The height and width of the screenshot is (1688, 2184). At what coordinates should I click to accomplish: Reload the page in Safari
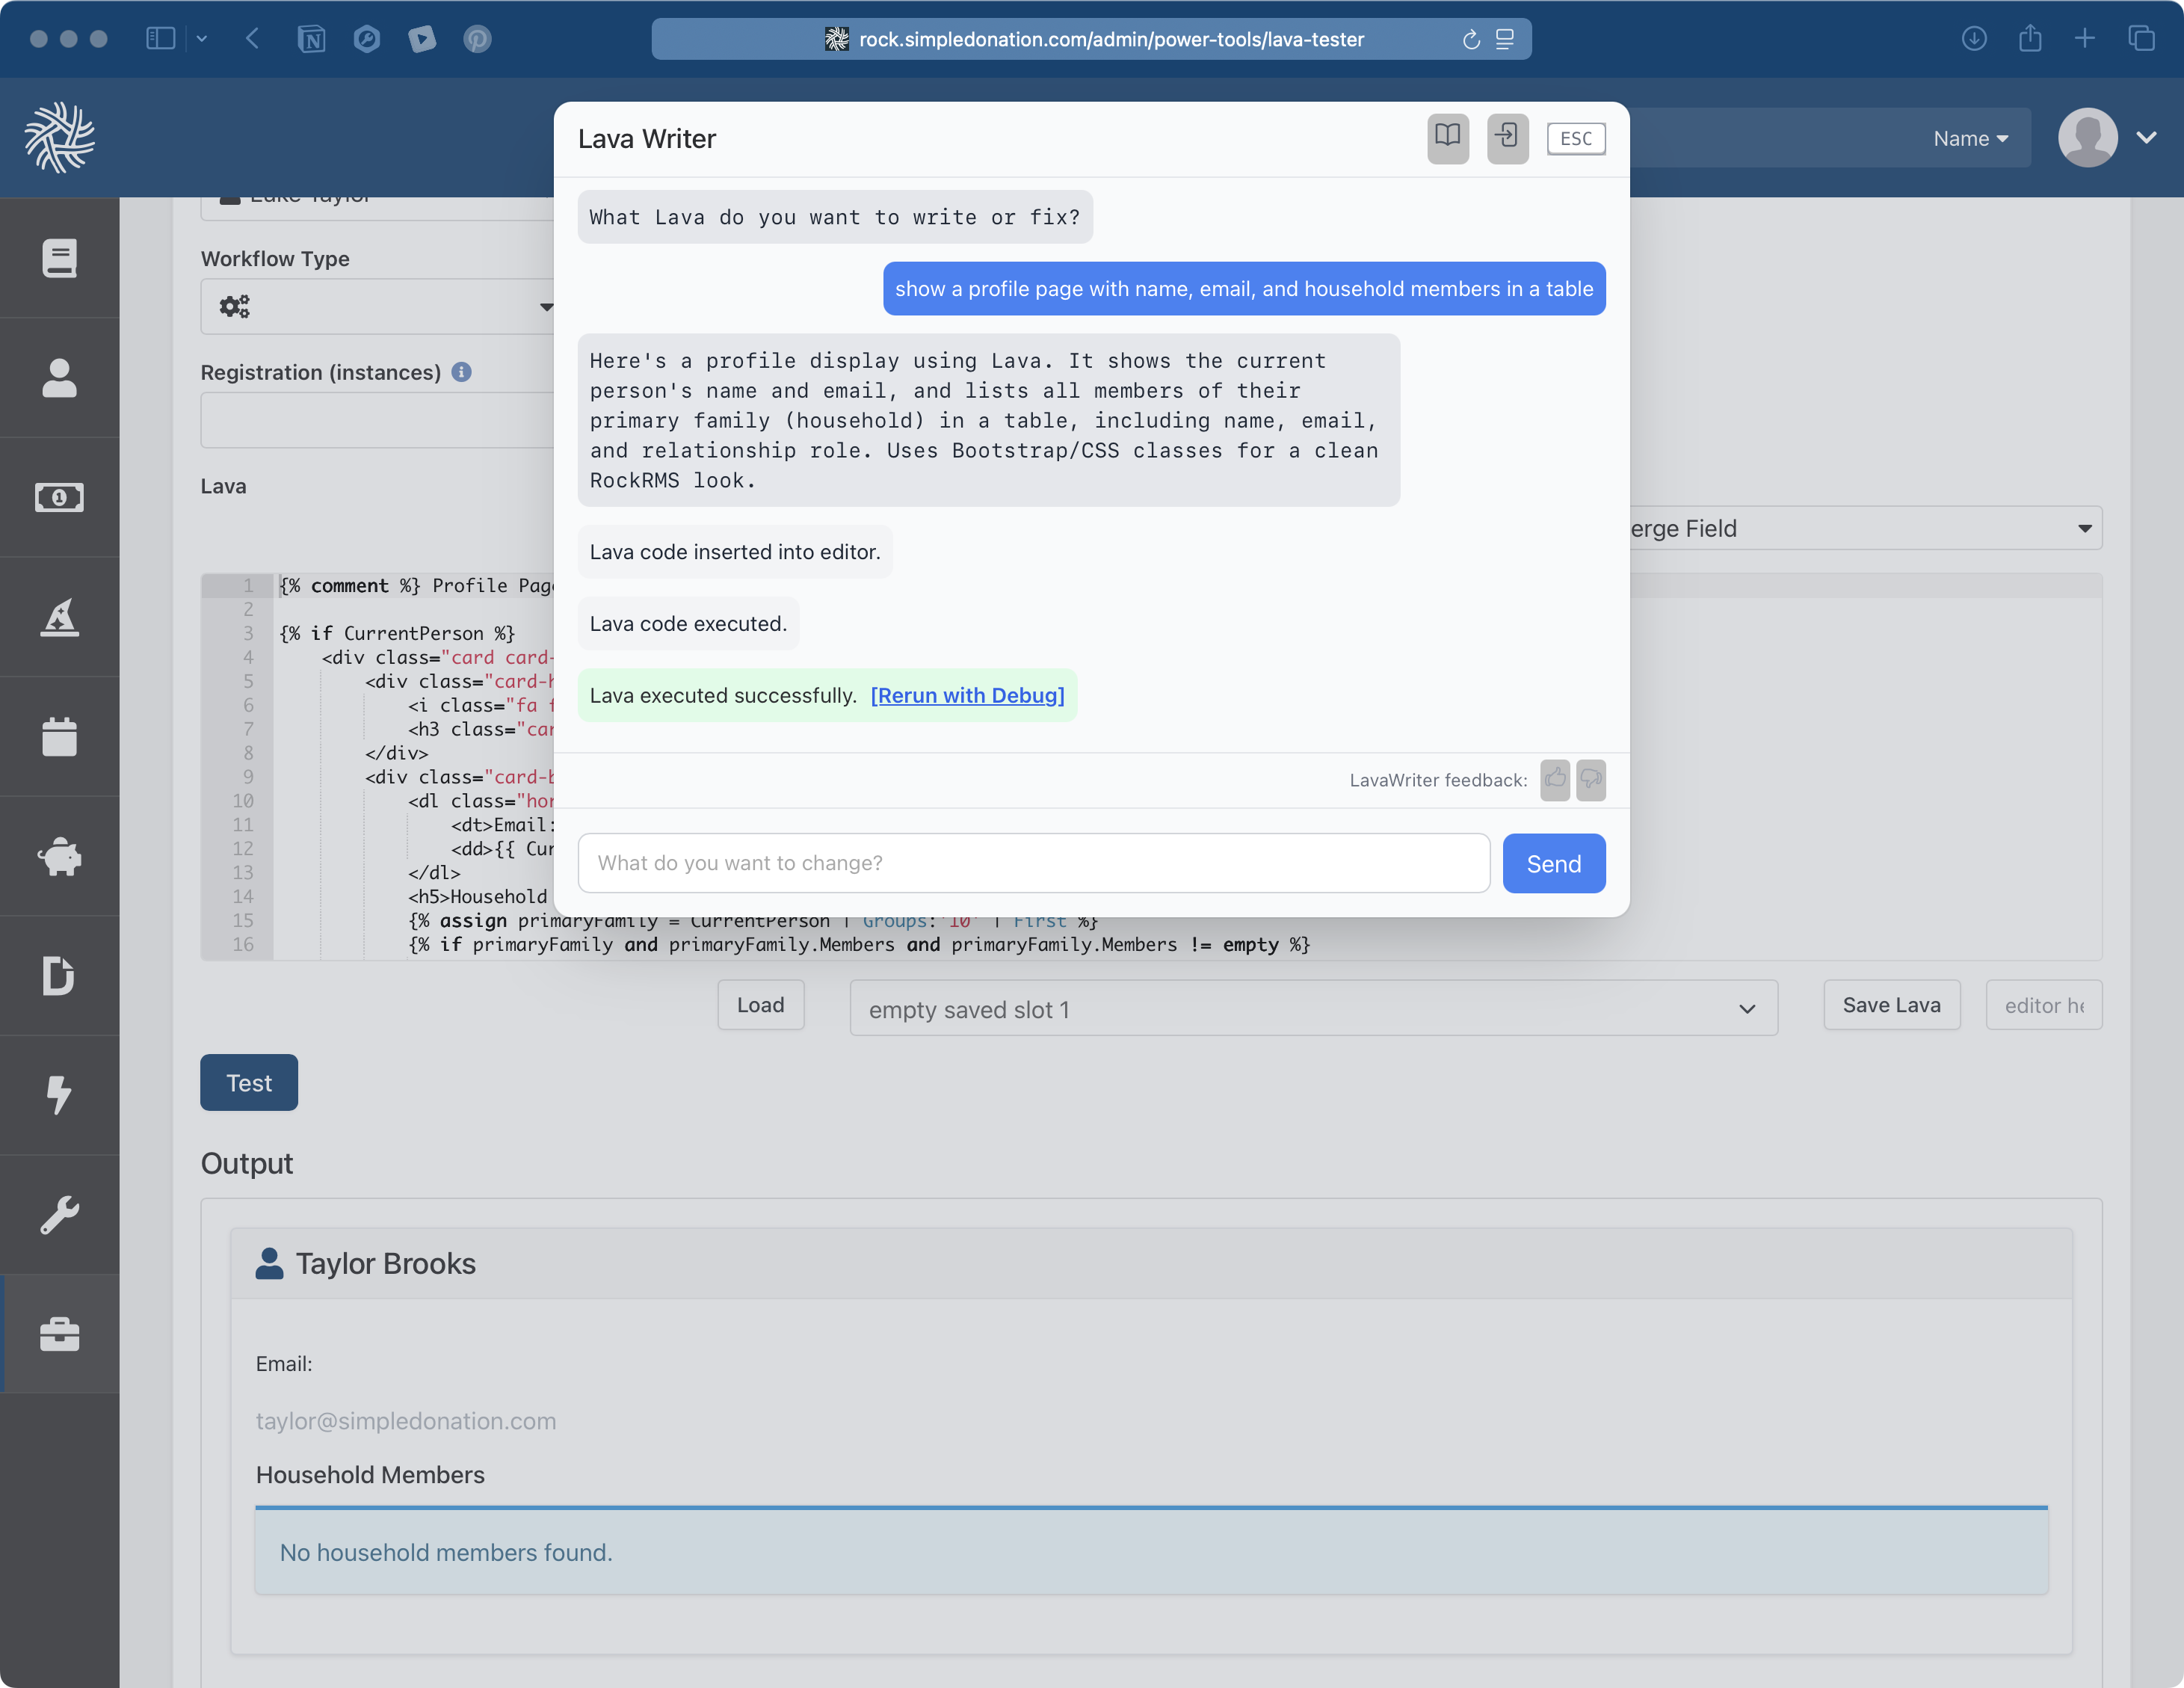coord(1470,39)
